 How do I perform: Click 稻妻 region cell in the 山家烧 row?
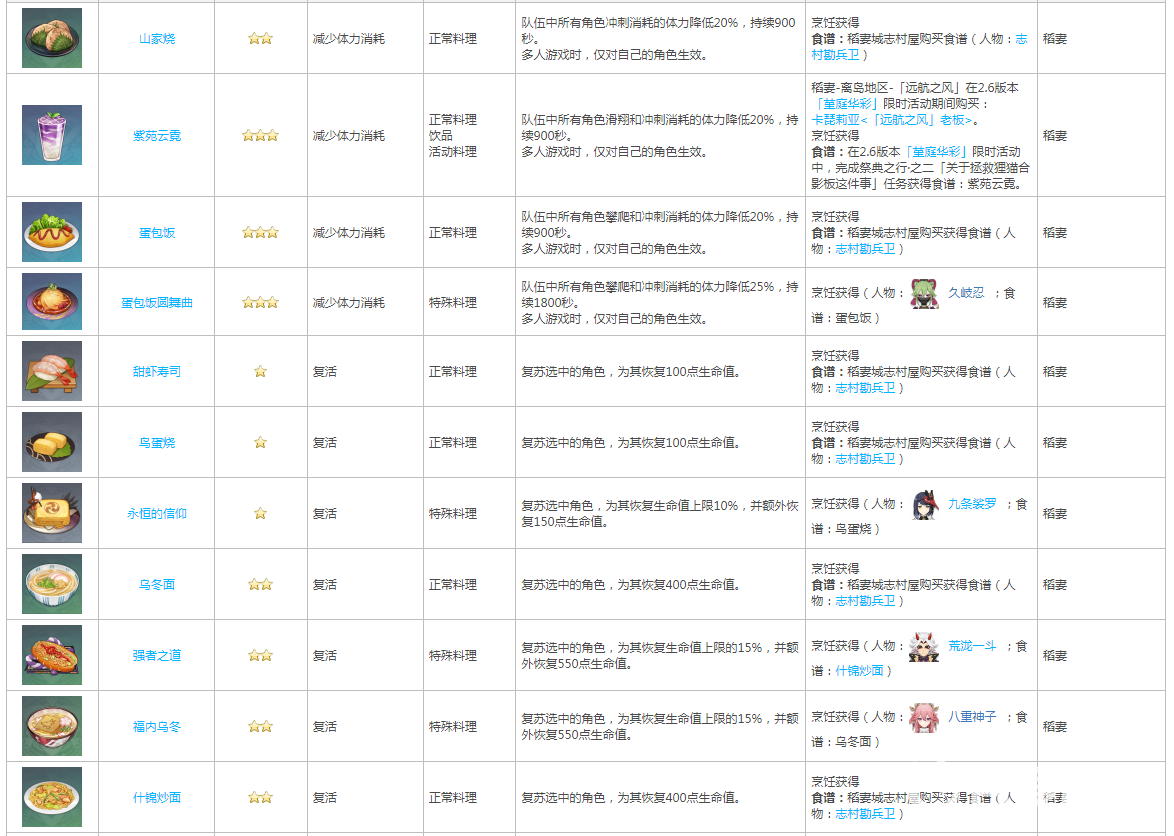pos(1055,39)
